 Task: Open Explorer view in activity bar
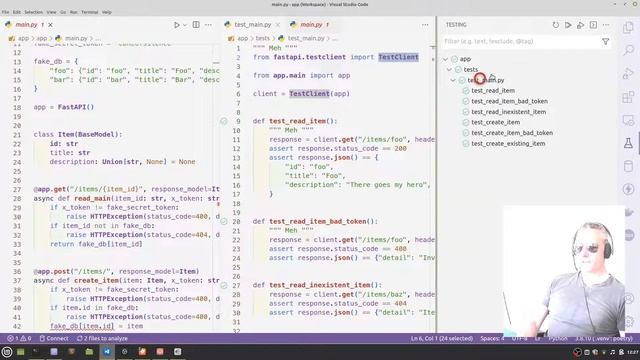(x=628, y=28)
